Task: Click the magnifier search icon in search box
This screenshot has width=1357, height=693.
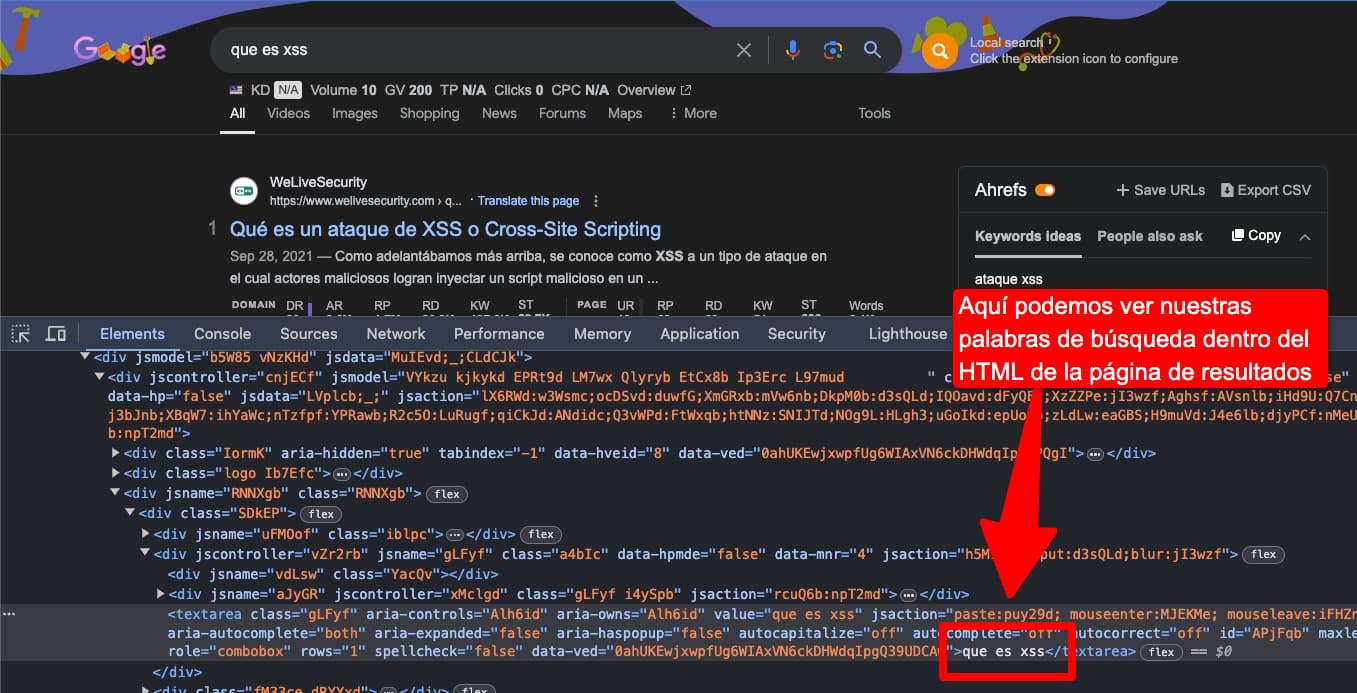Action: pos(872,50)
